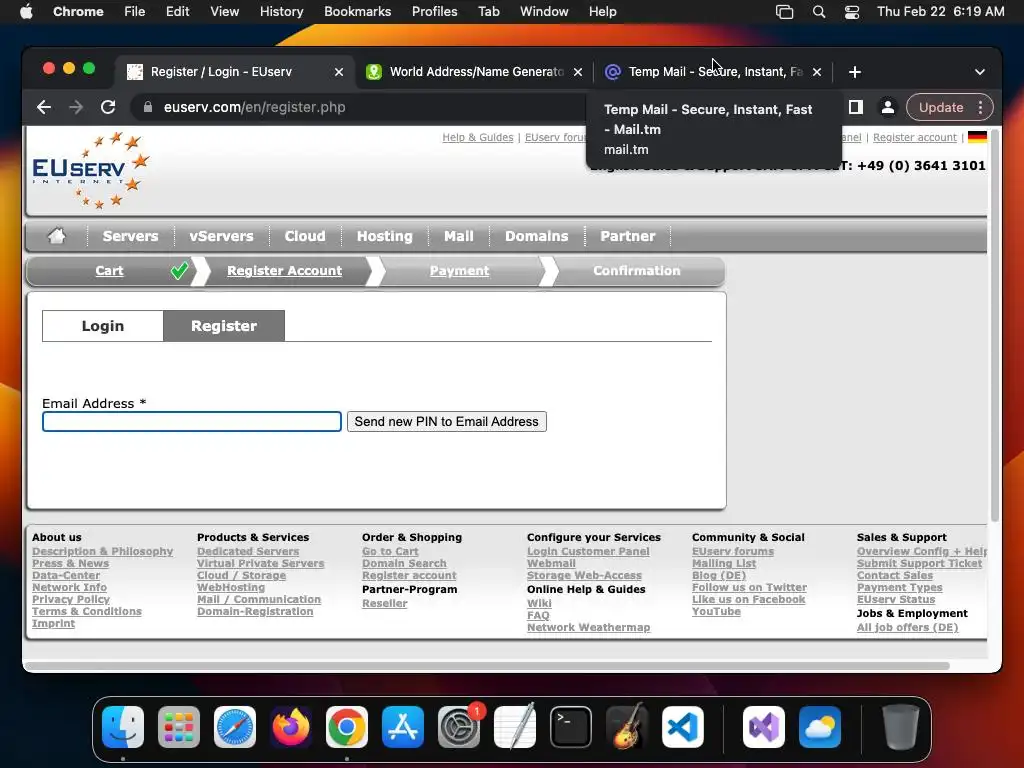Click the Payment step link

[459, 270]
